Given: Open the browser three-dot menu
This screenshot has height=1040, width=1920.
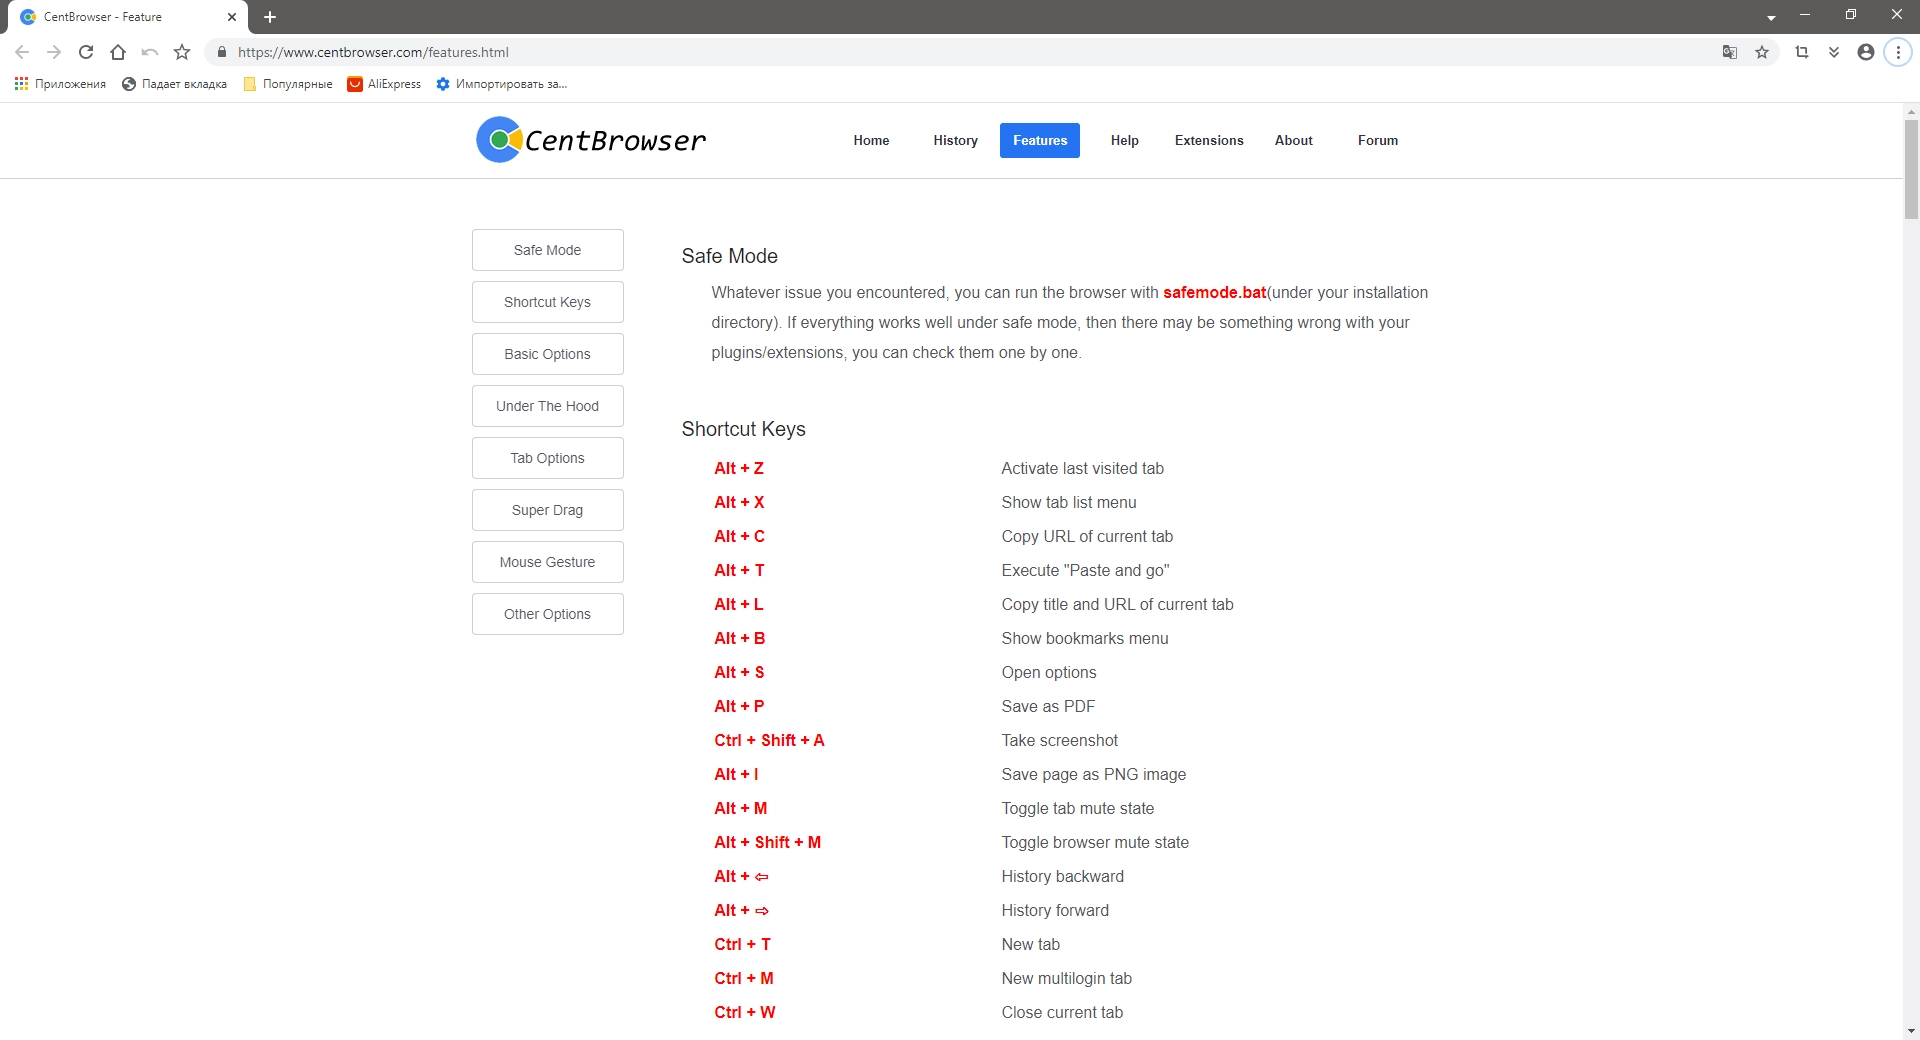Looking at the screenshot, I should (x=1898, y=52).
